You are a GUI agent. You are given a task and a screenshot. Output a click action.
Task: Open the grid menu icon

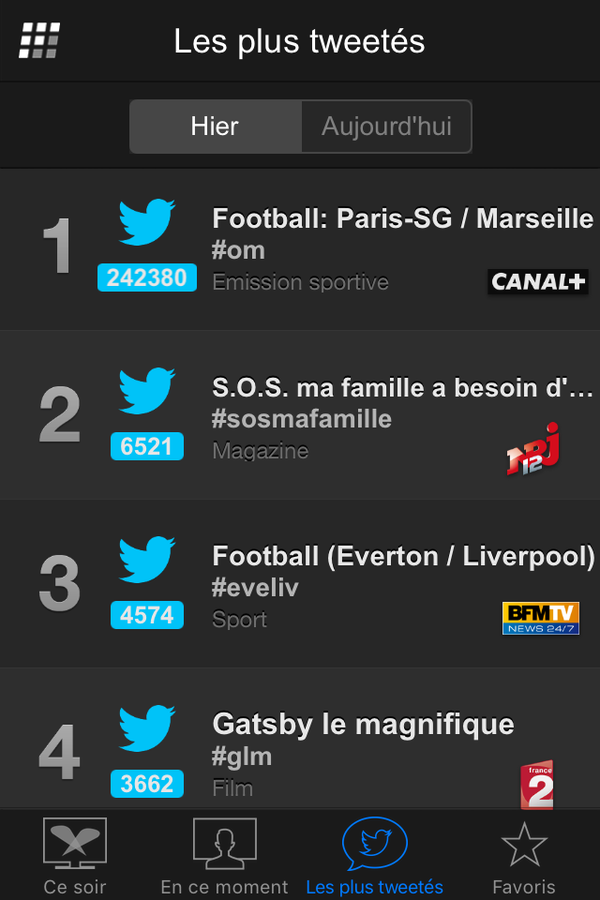[x=39, y=40]
